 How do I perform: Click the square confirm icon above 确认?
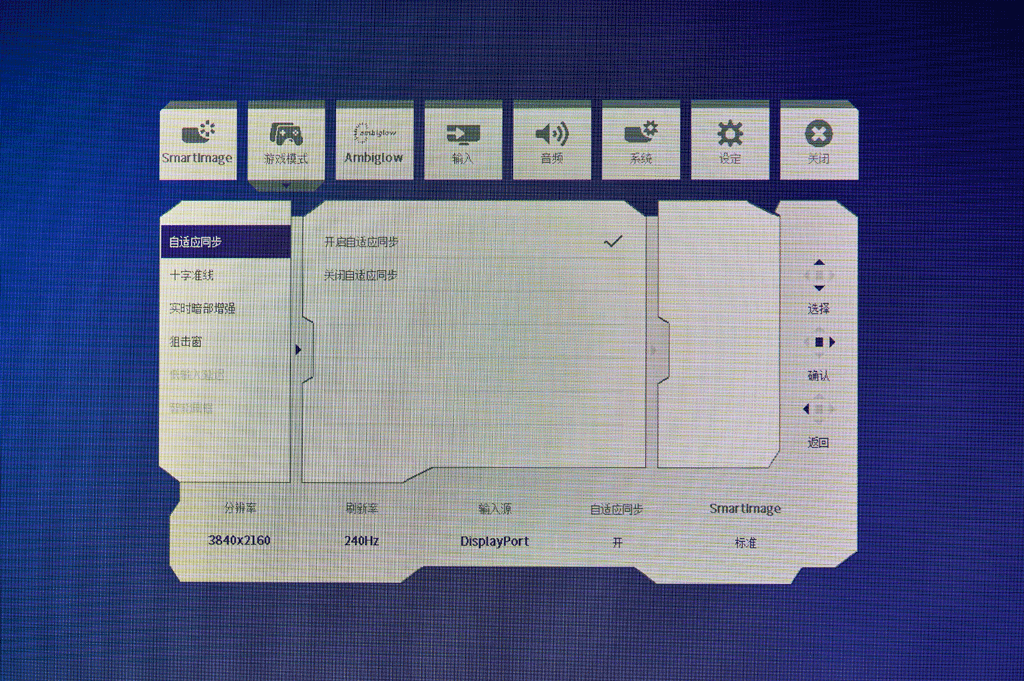coord(819,342)
